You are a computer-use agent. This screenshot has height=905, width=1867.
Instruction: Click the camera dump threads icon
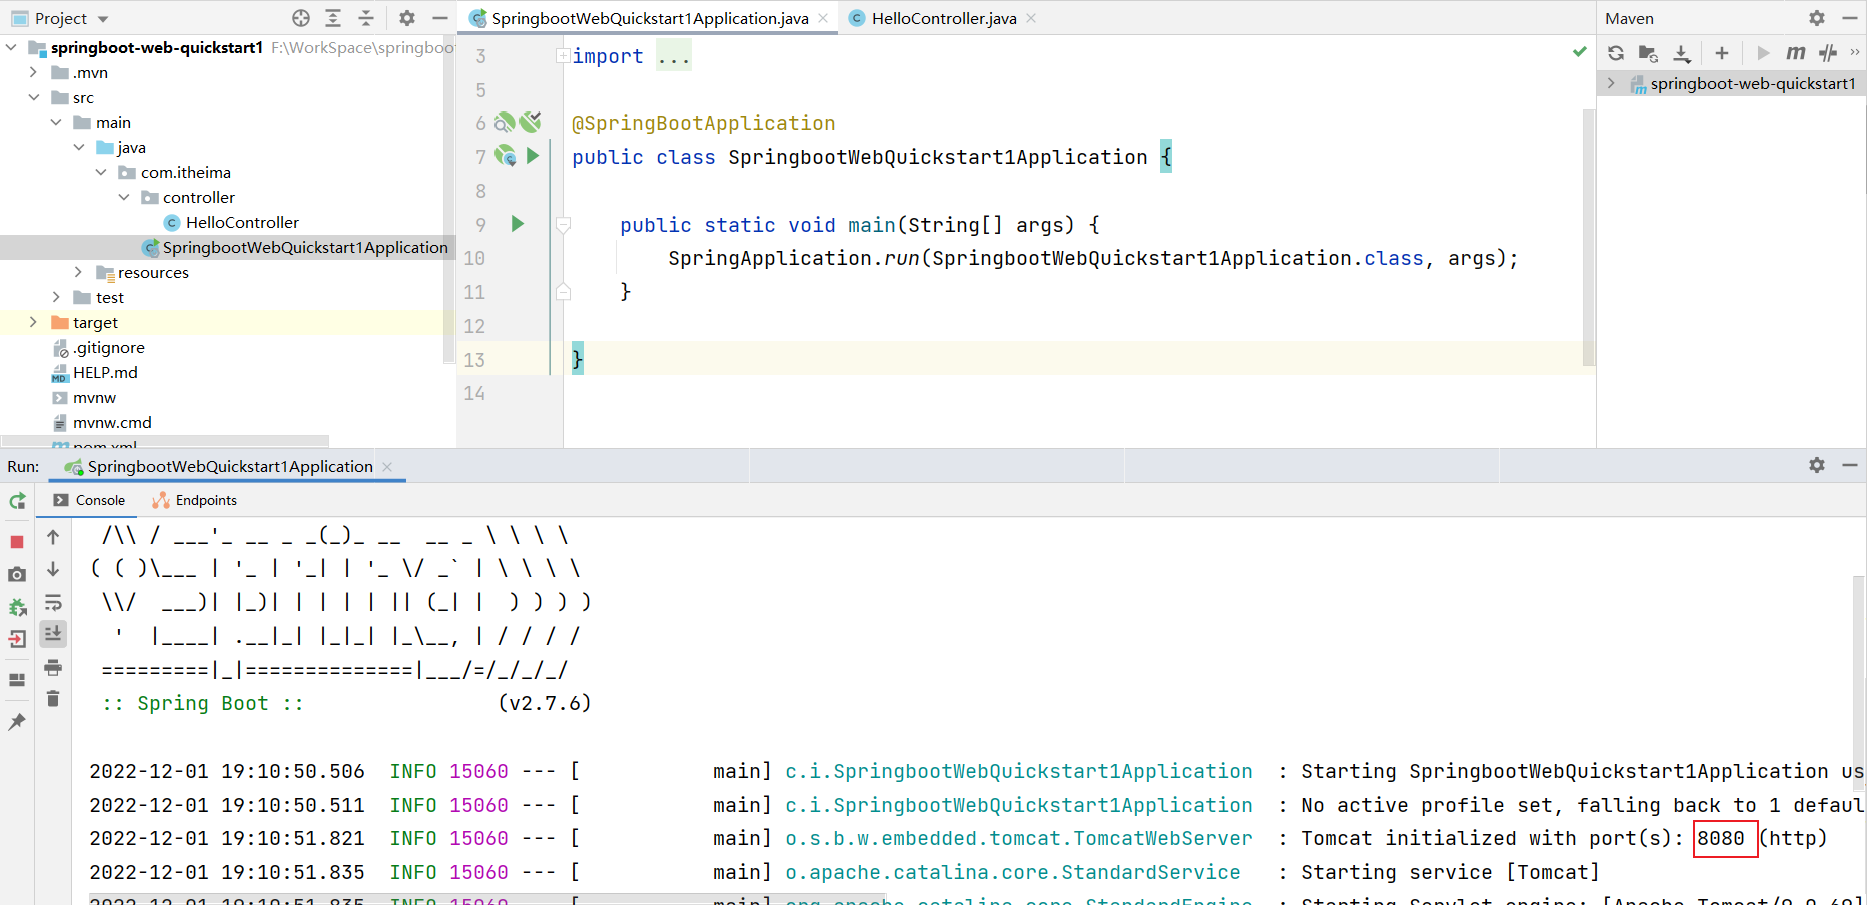pyautogui.click(x=17, y=574)
